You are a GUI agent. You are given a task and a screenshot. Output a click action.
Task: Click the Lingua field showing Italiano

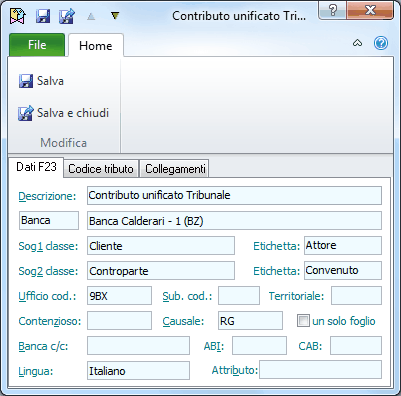coord(138,370)
